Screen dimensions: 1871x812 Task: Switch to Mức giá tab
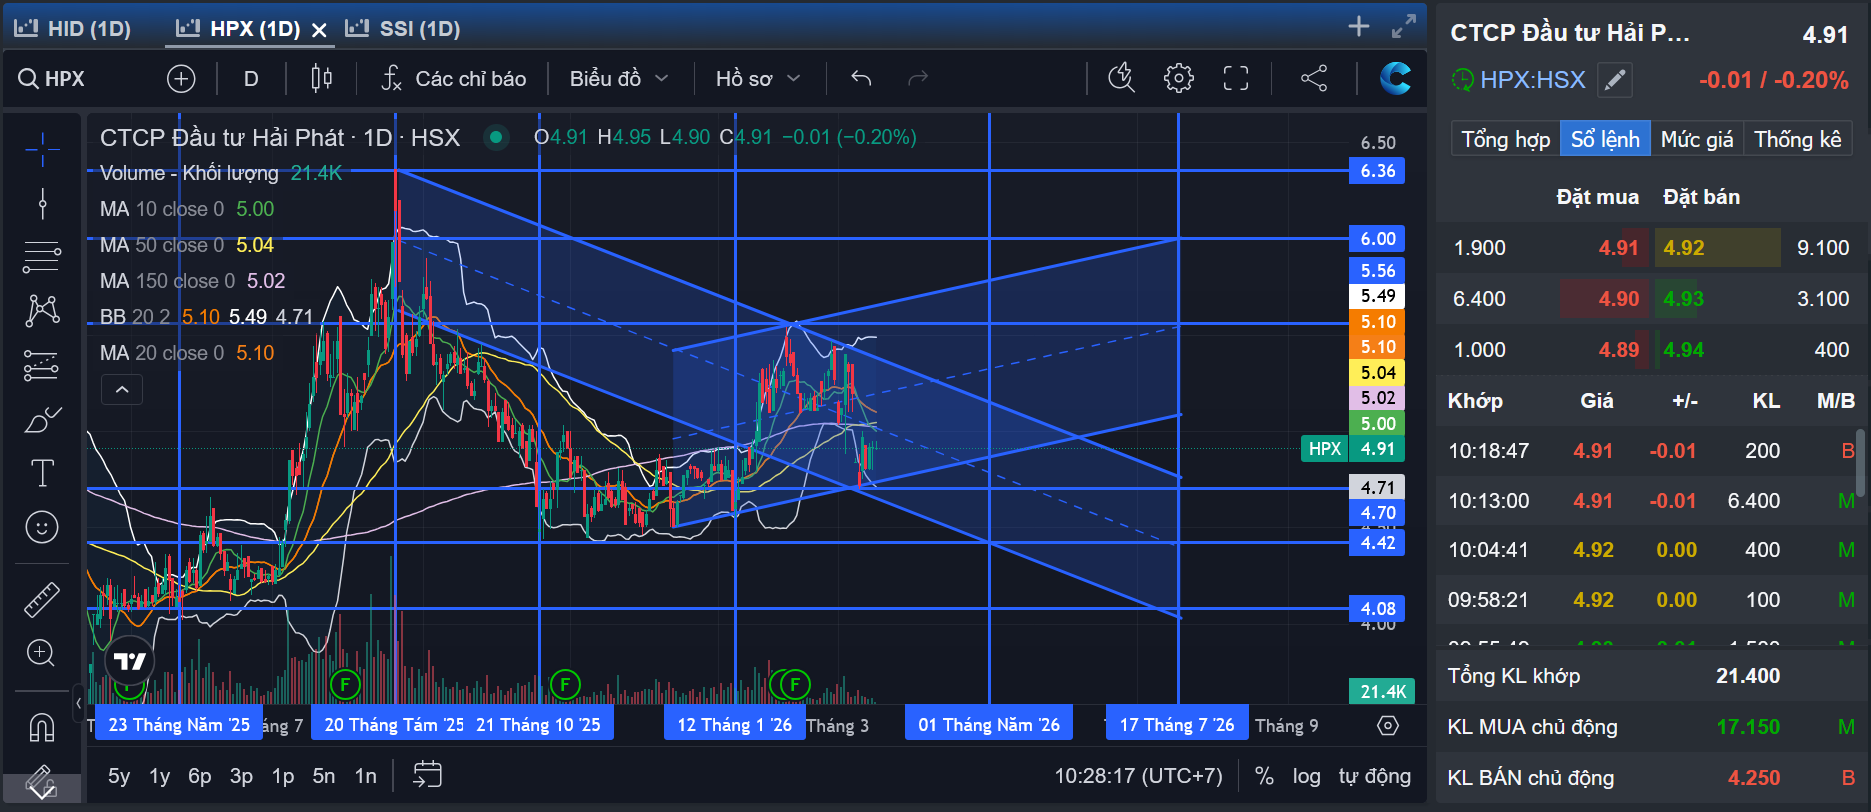tap(1697, 139)
